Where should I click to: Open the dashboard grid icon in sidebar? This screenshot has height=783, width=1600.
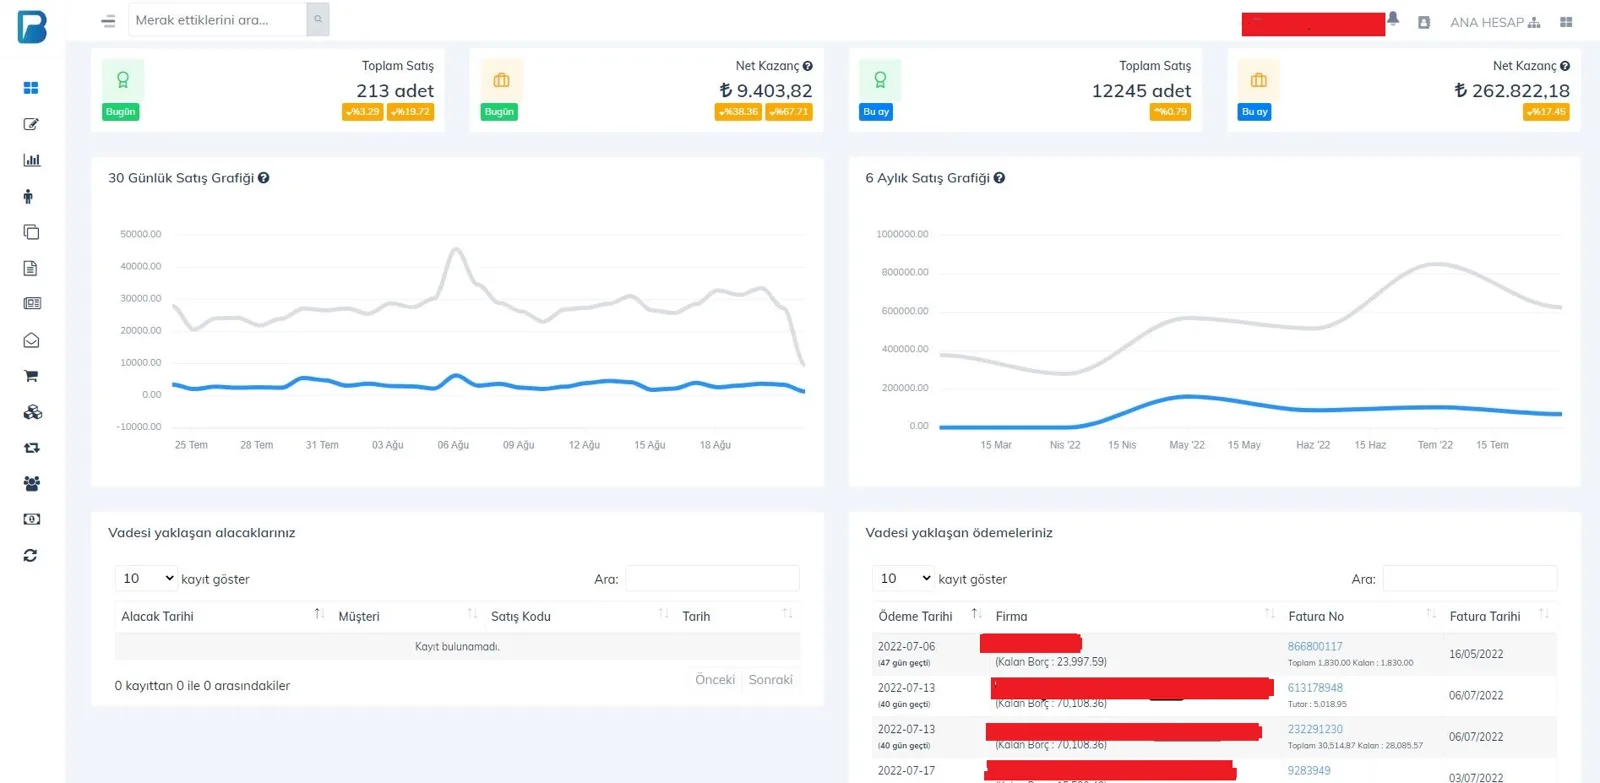[x=31, y=88]
